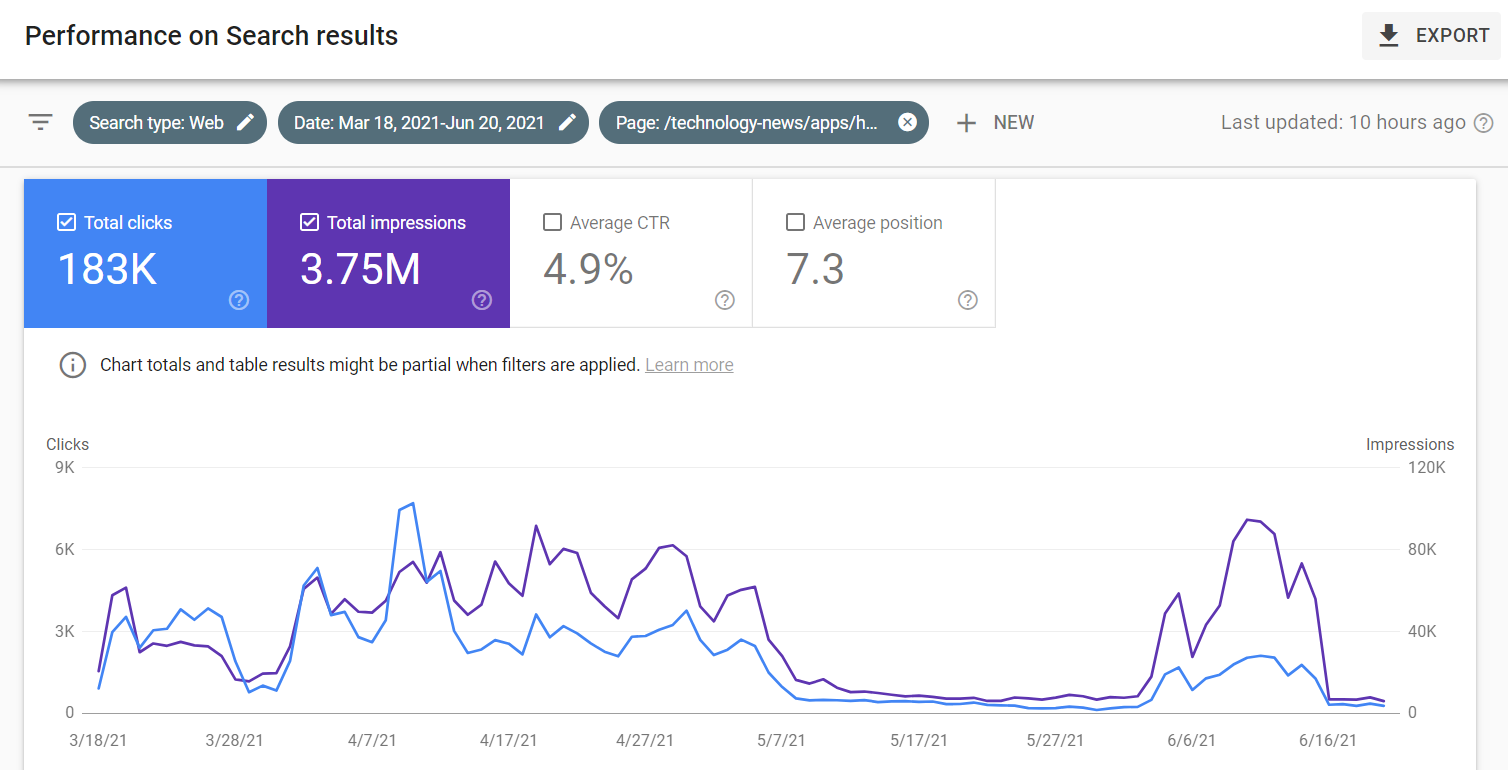The height and width of the screenshot is (770, 1508).
Task: Open help icon on Total clicks card
Action: click(x=239, y=300)
